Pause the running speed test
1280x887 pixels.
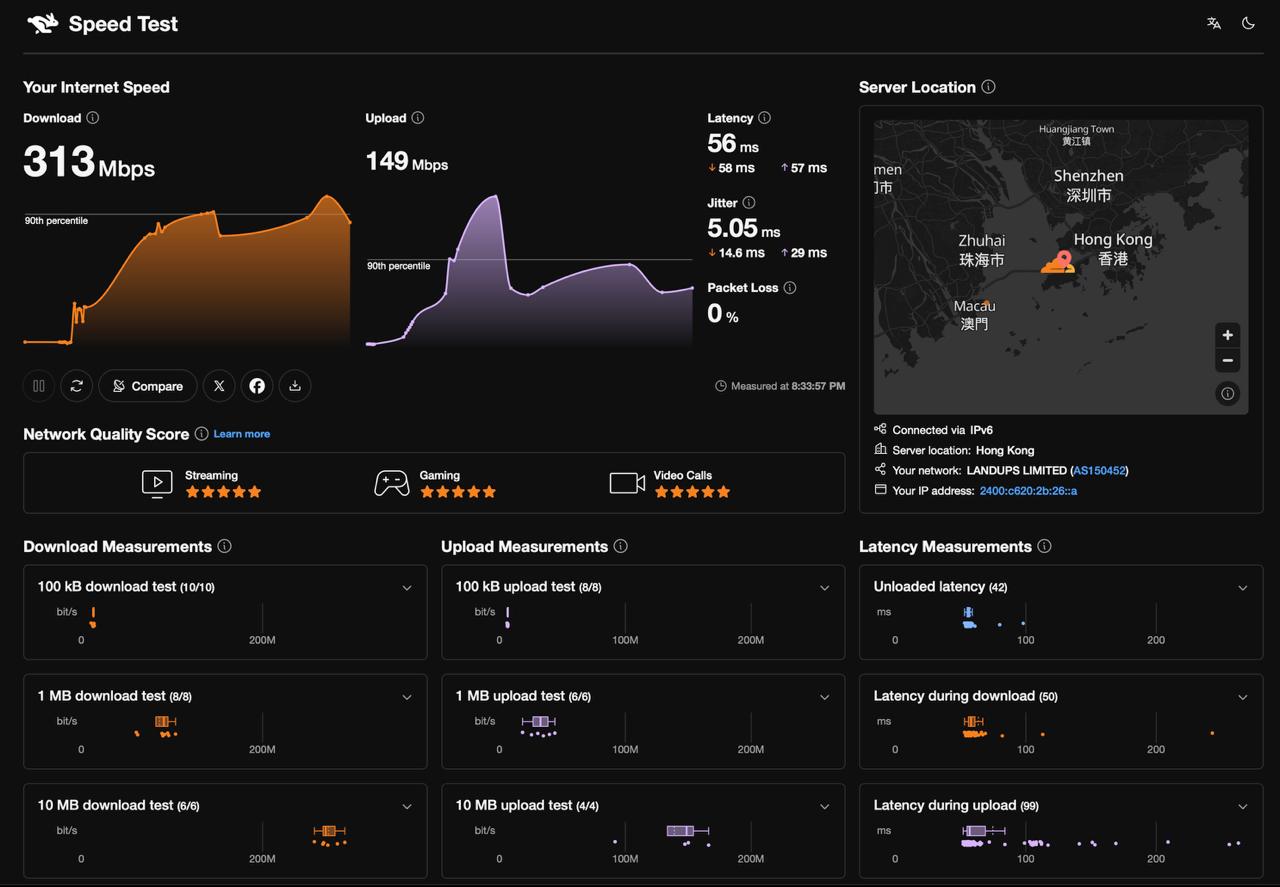pos(39,386)
